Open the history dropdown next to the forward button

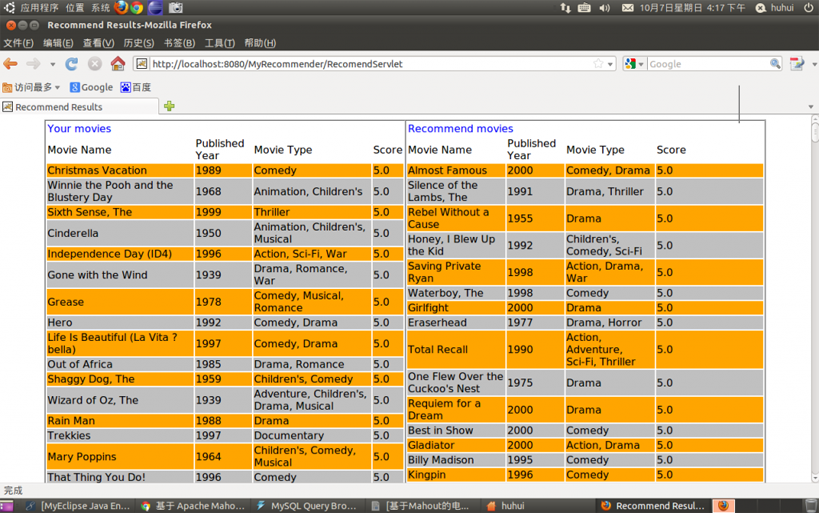click(x=52, y=64)
